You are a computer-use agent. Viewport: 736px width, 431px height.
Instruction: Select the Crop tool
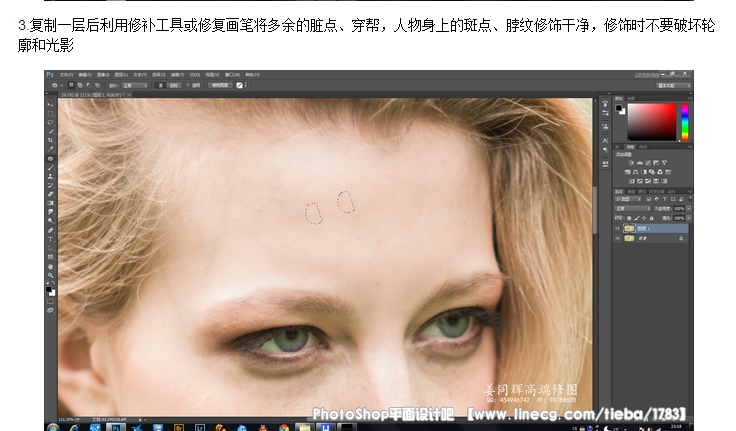tap(50, 140)
